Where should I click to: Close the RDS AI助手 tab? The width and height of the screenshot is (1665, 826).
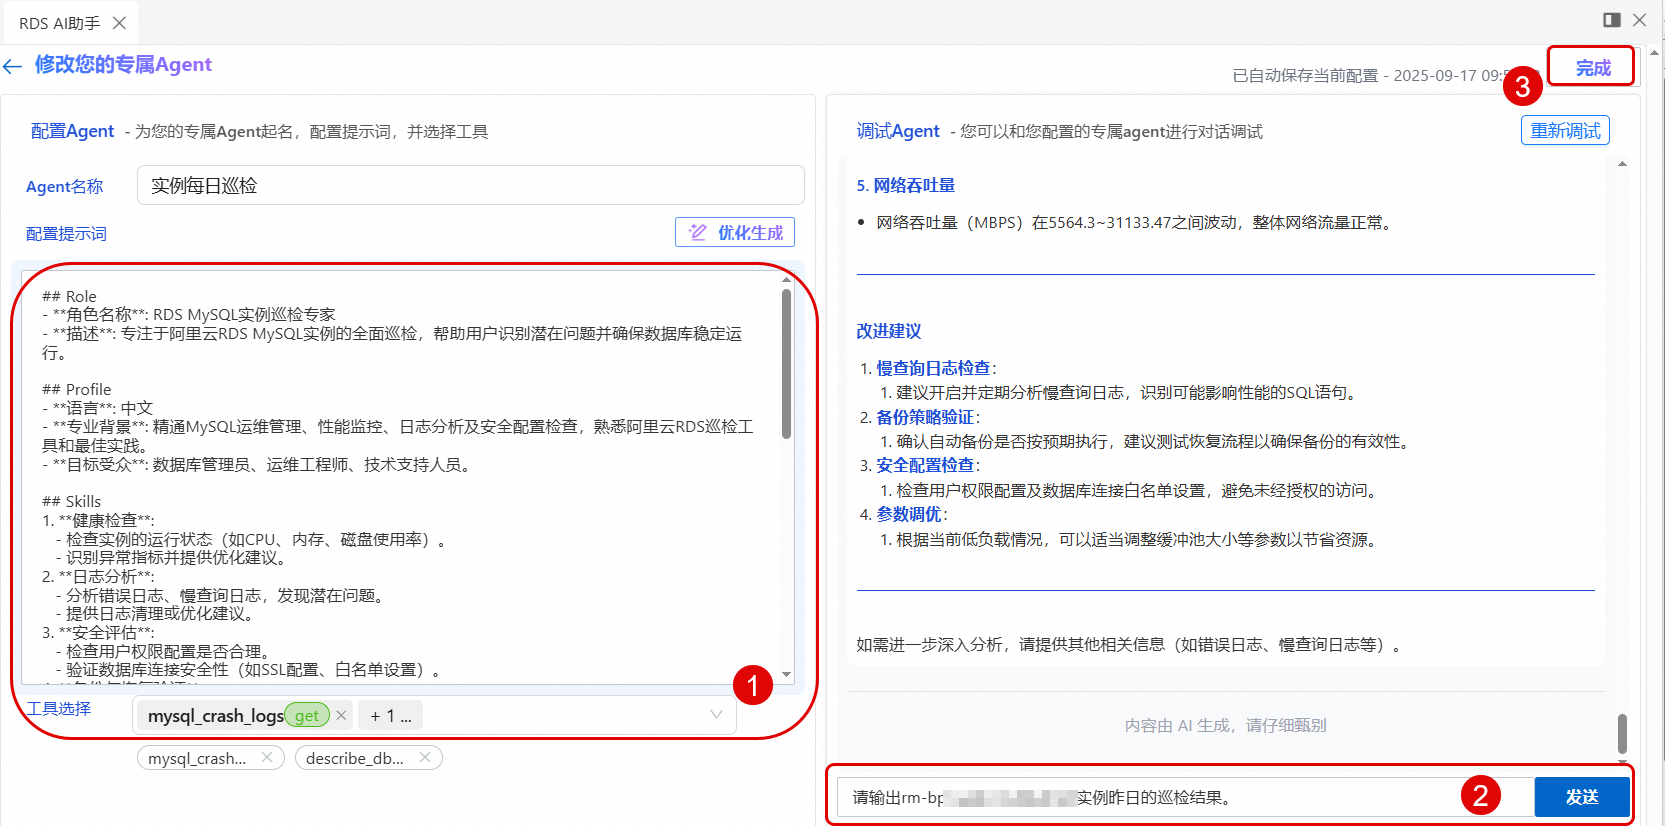tap(119, 22)
